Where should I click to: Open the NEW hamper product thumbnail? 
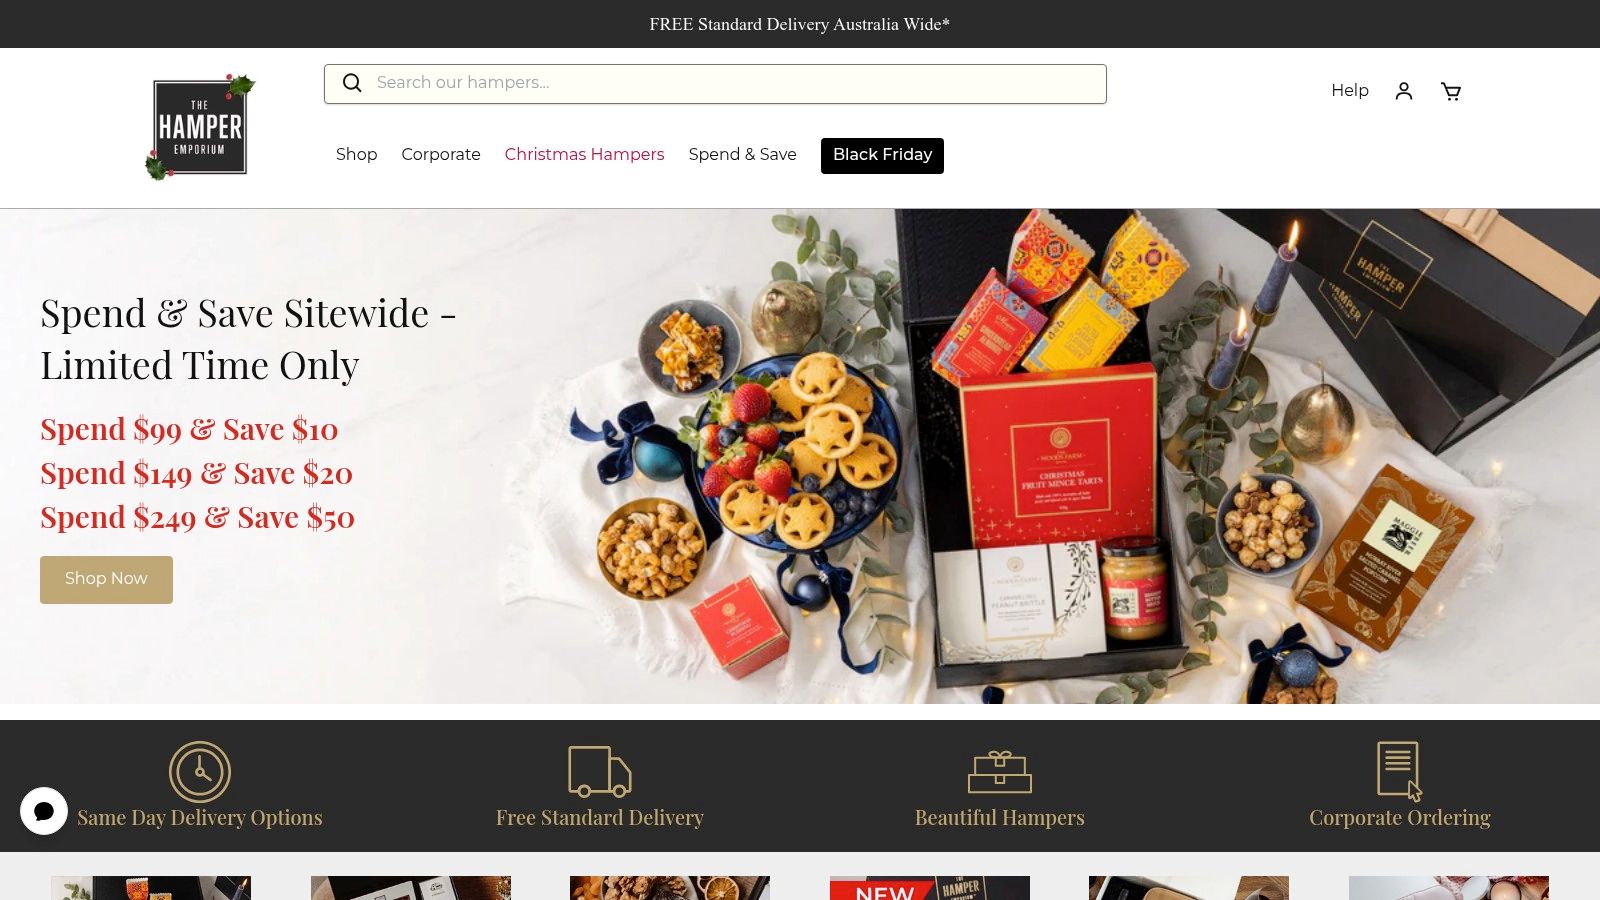click(x=930, y=888)
